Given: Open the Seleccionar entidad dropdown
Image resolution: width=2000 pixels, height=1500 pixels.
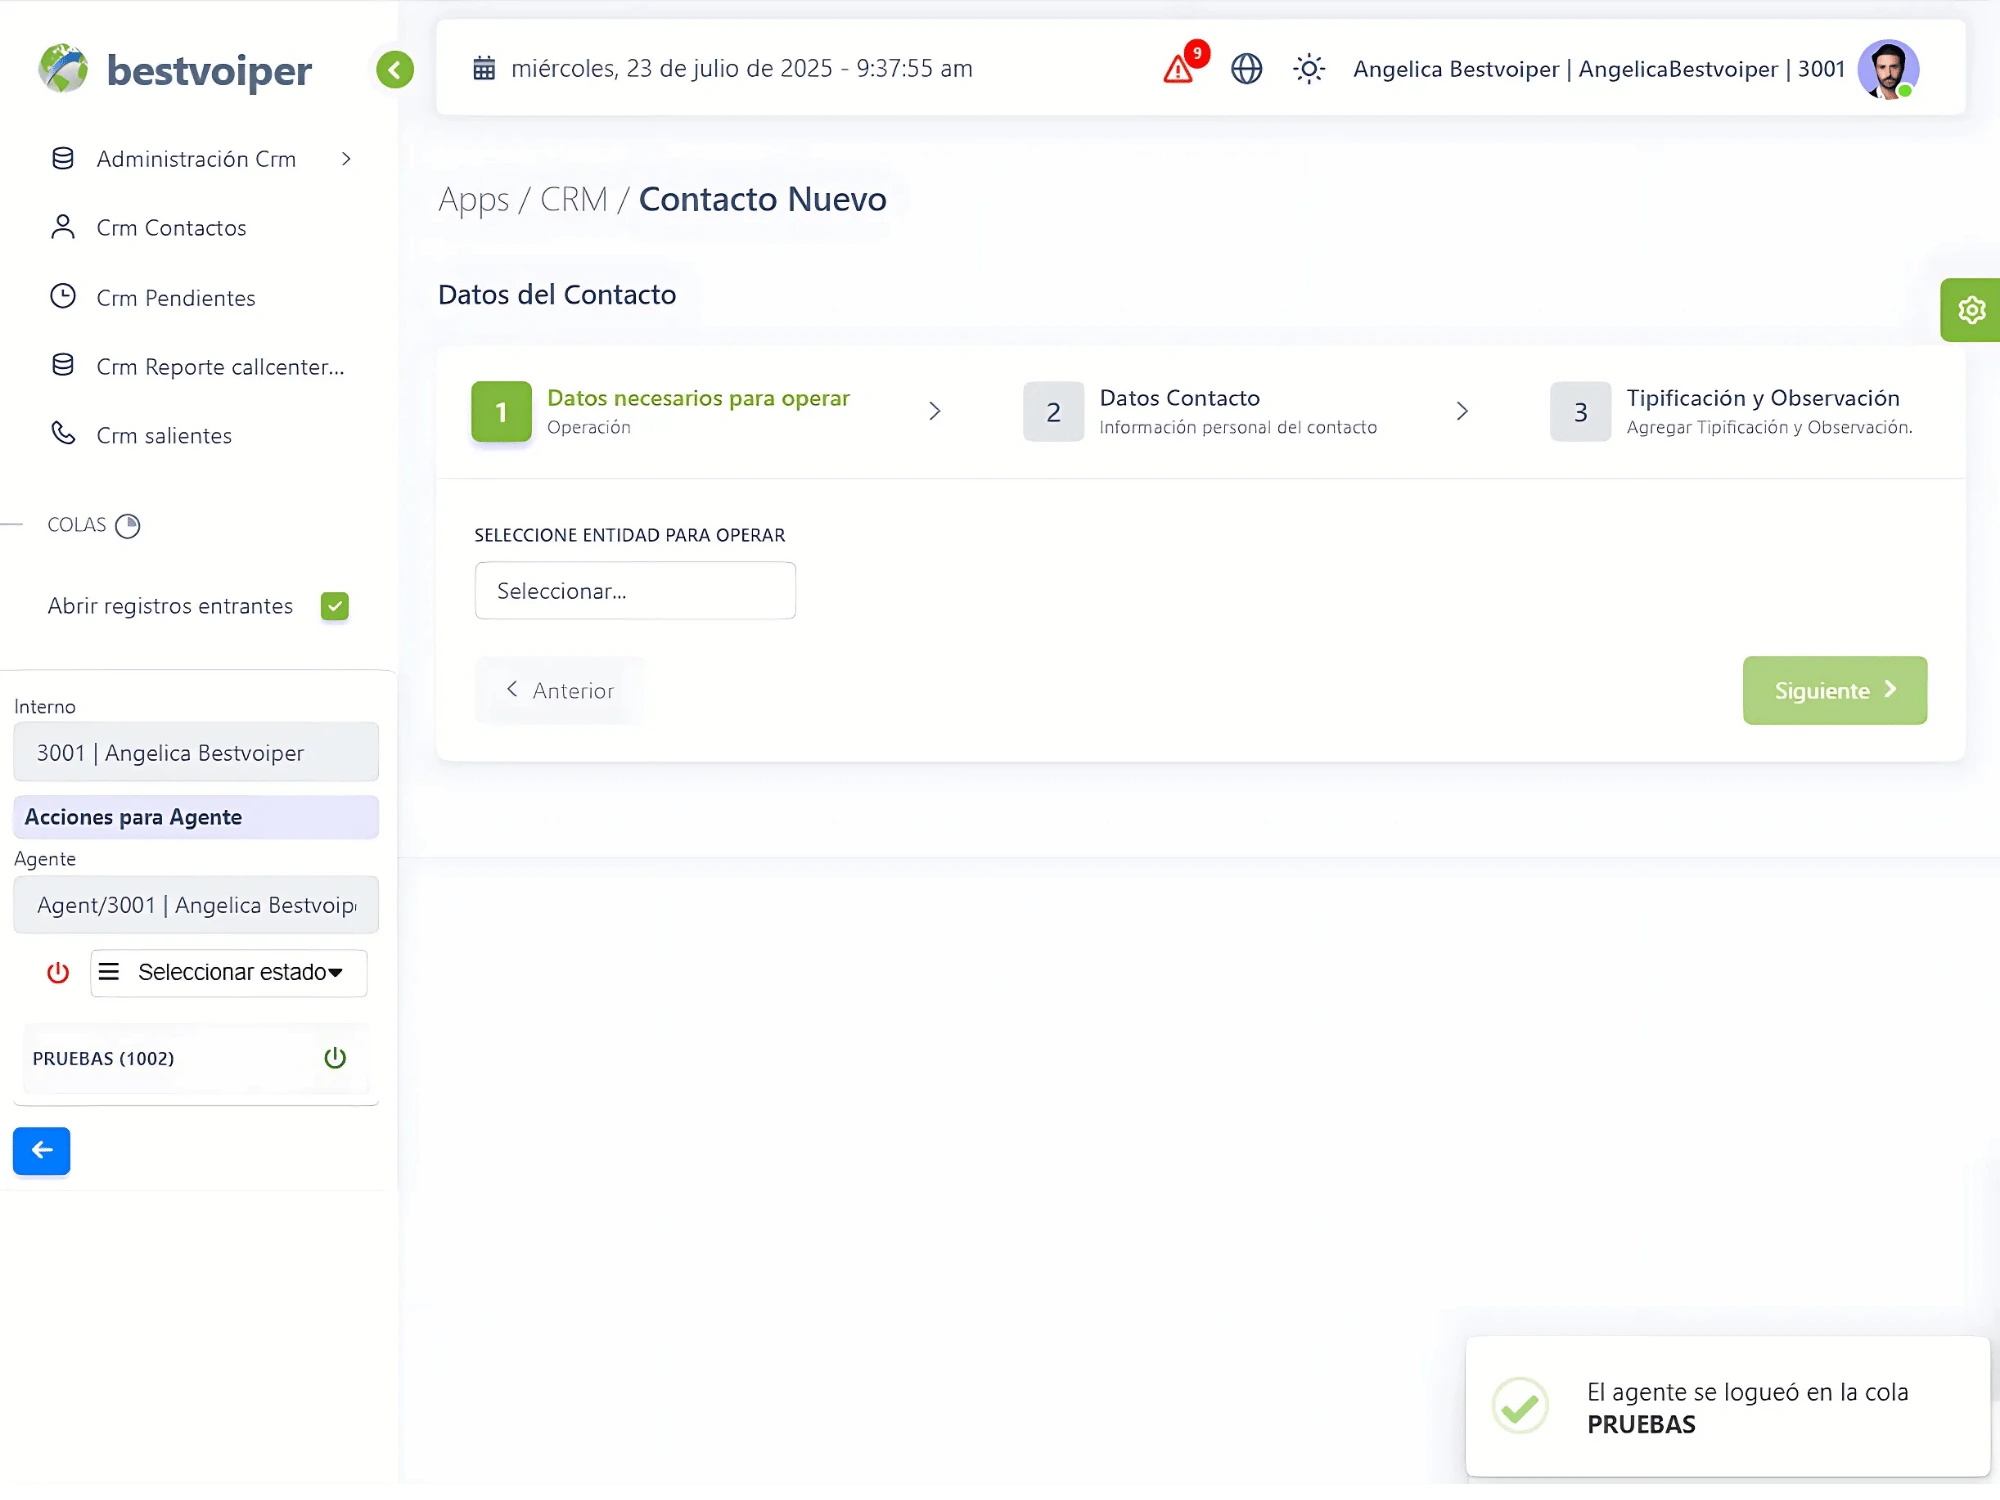Looking at the screenshot, I should click(635, 591).
